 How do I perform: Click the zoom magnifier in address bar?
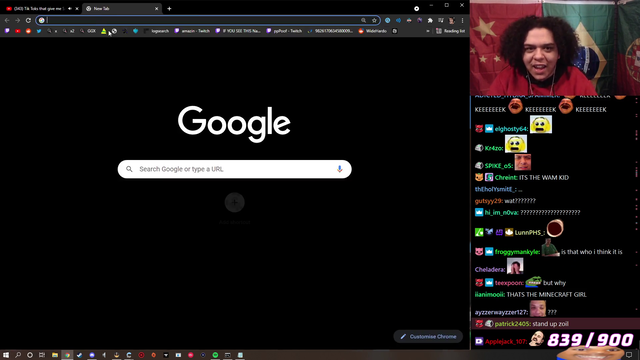pos(363,20)
